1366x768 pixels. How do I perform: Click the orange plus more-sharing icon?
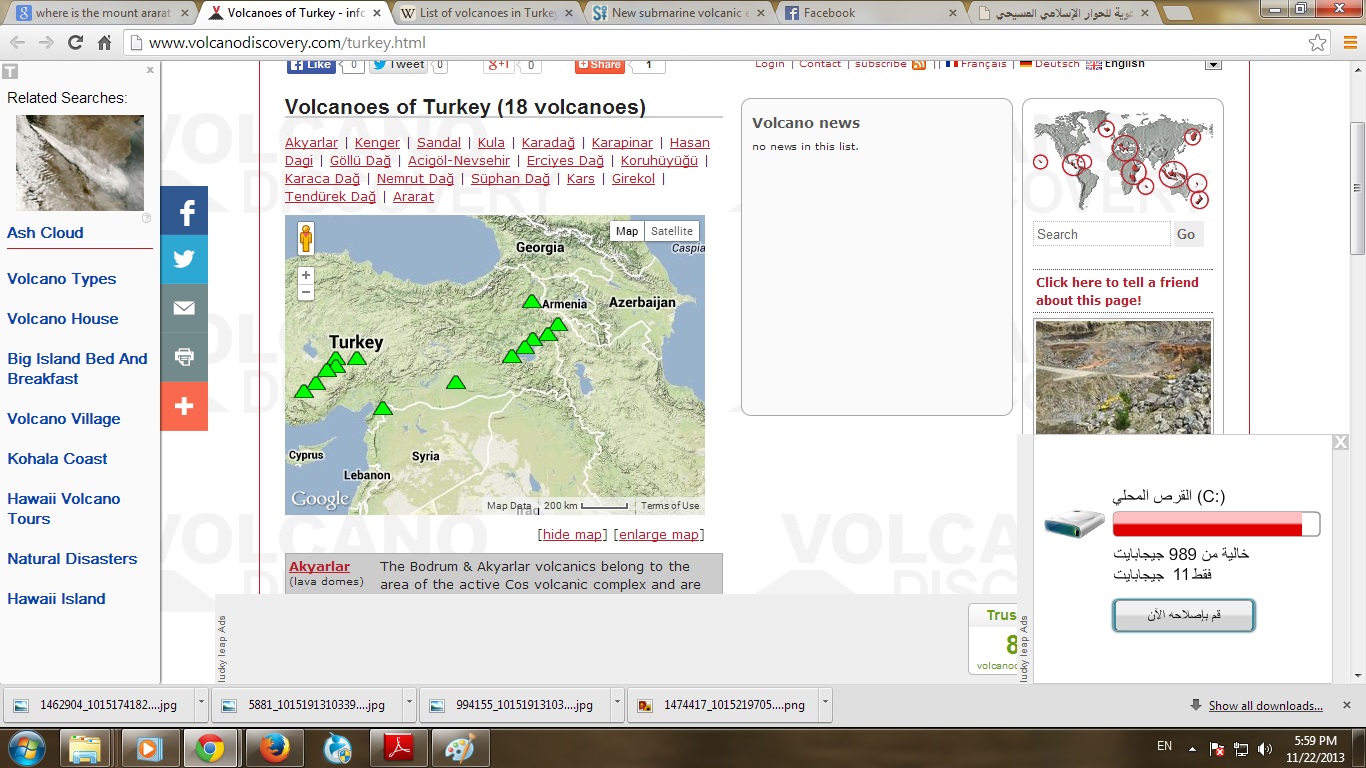(184, 406)
